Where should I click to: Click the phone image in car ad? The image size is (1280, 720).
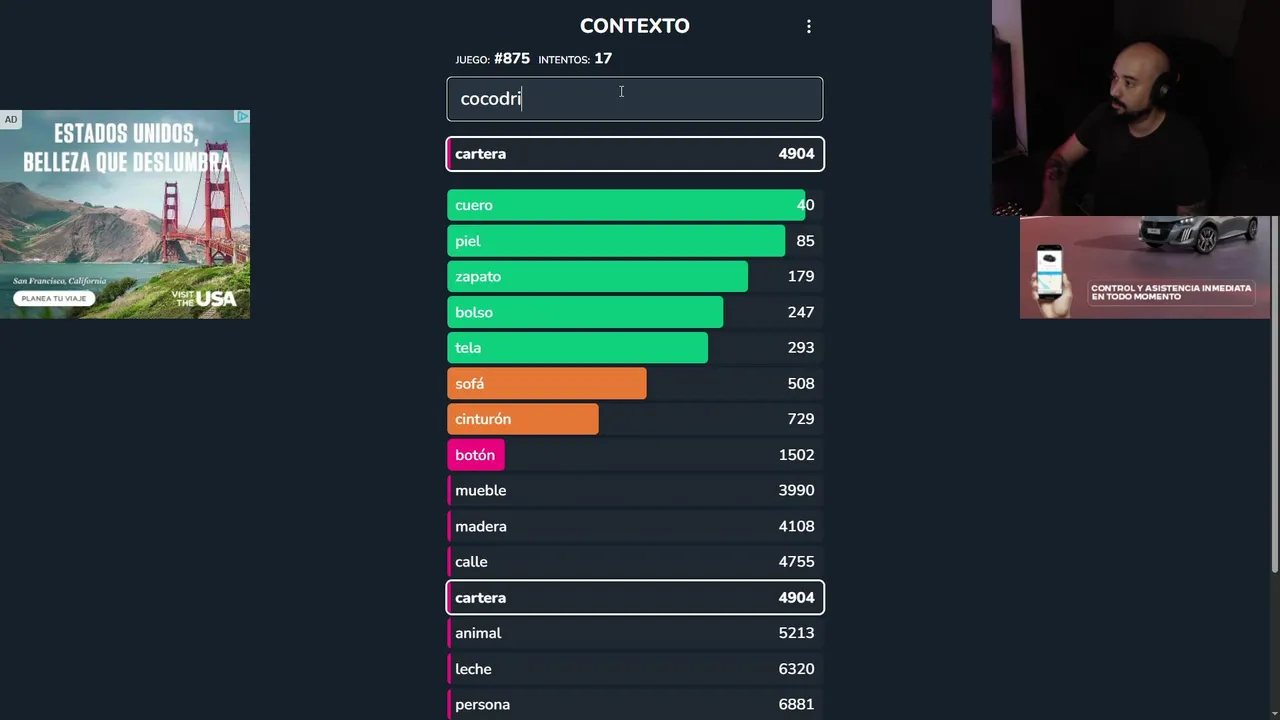click(1049, 270)
